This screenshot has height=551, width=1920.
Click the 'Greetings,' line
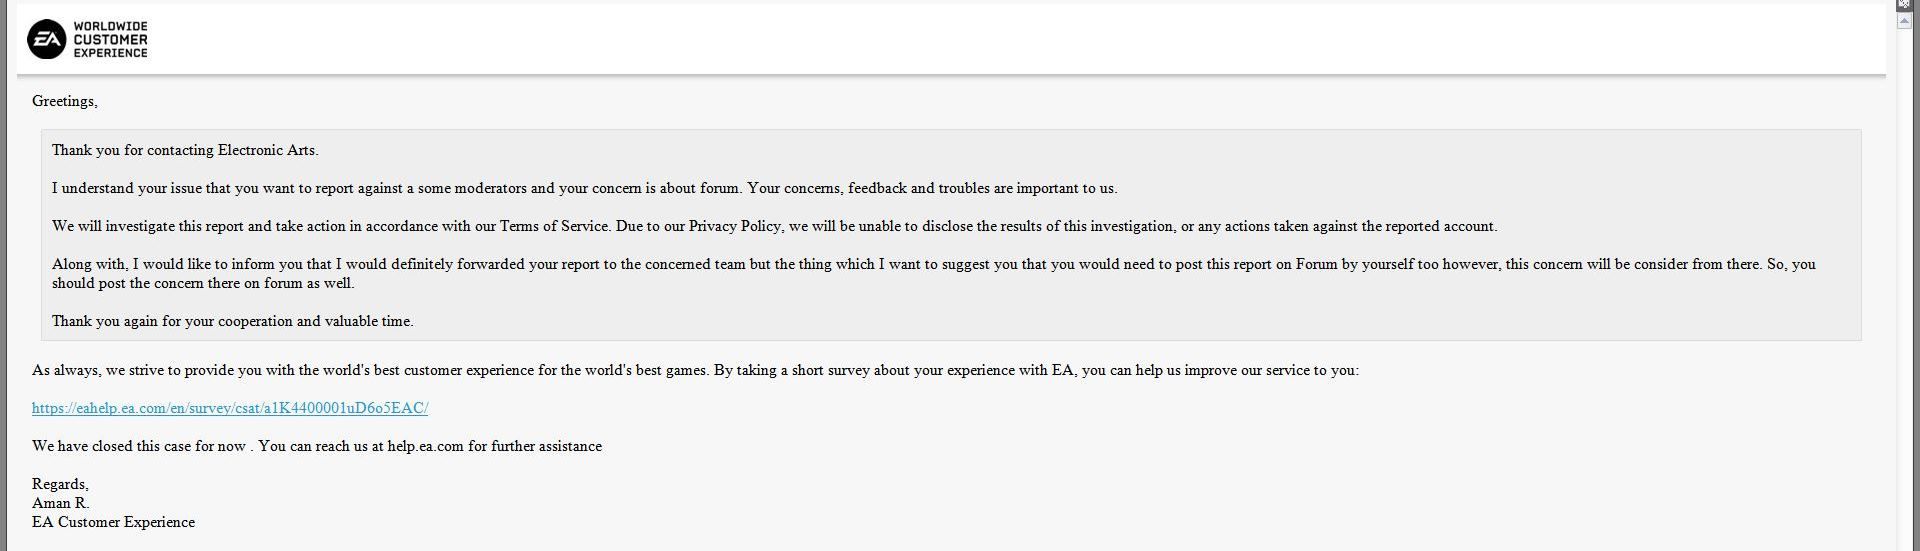click(65, 101)
